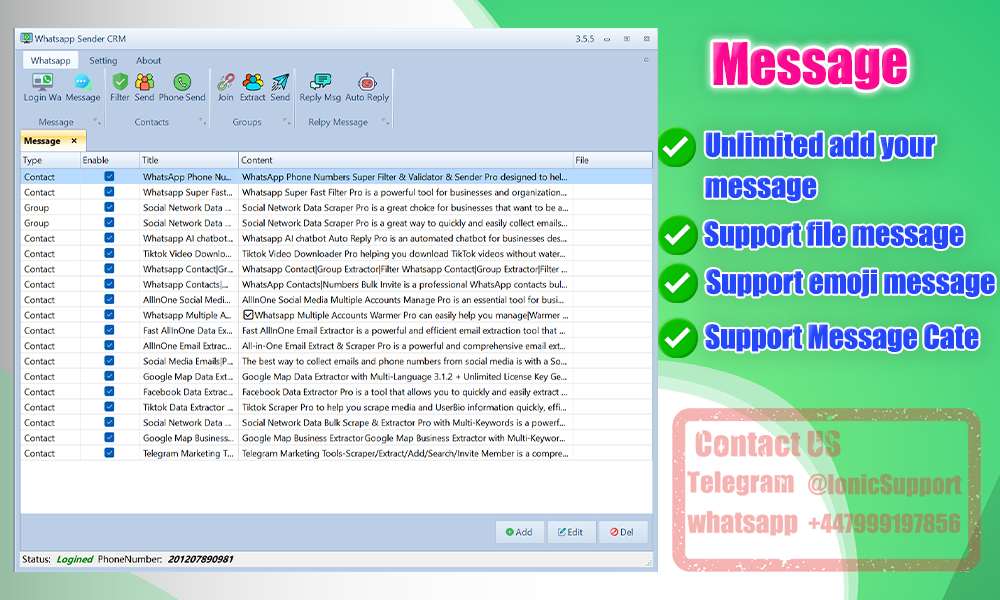This screenshot has width=1000, height=600.
Task: Open the Reply Msg tool
Action: (x=320, y=87)
